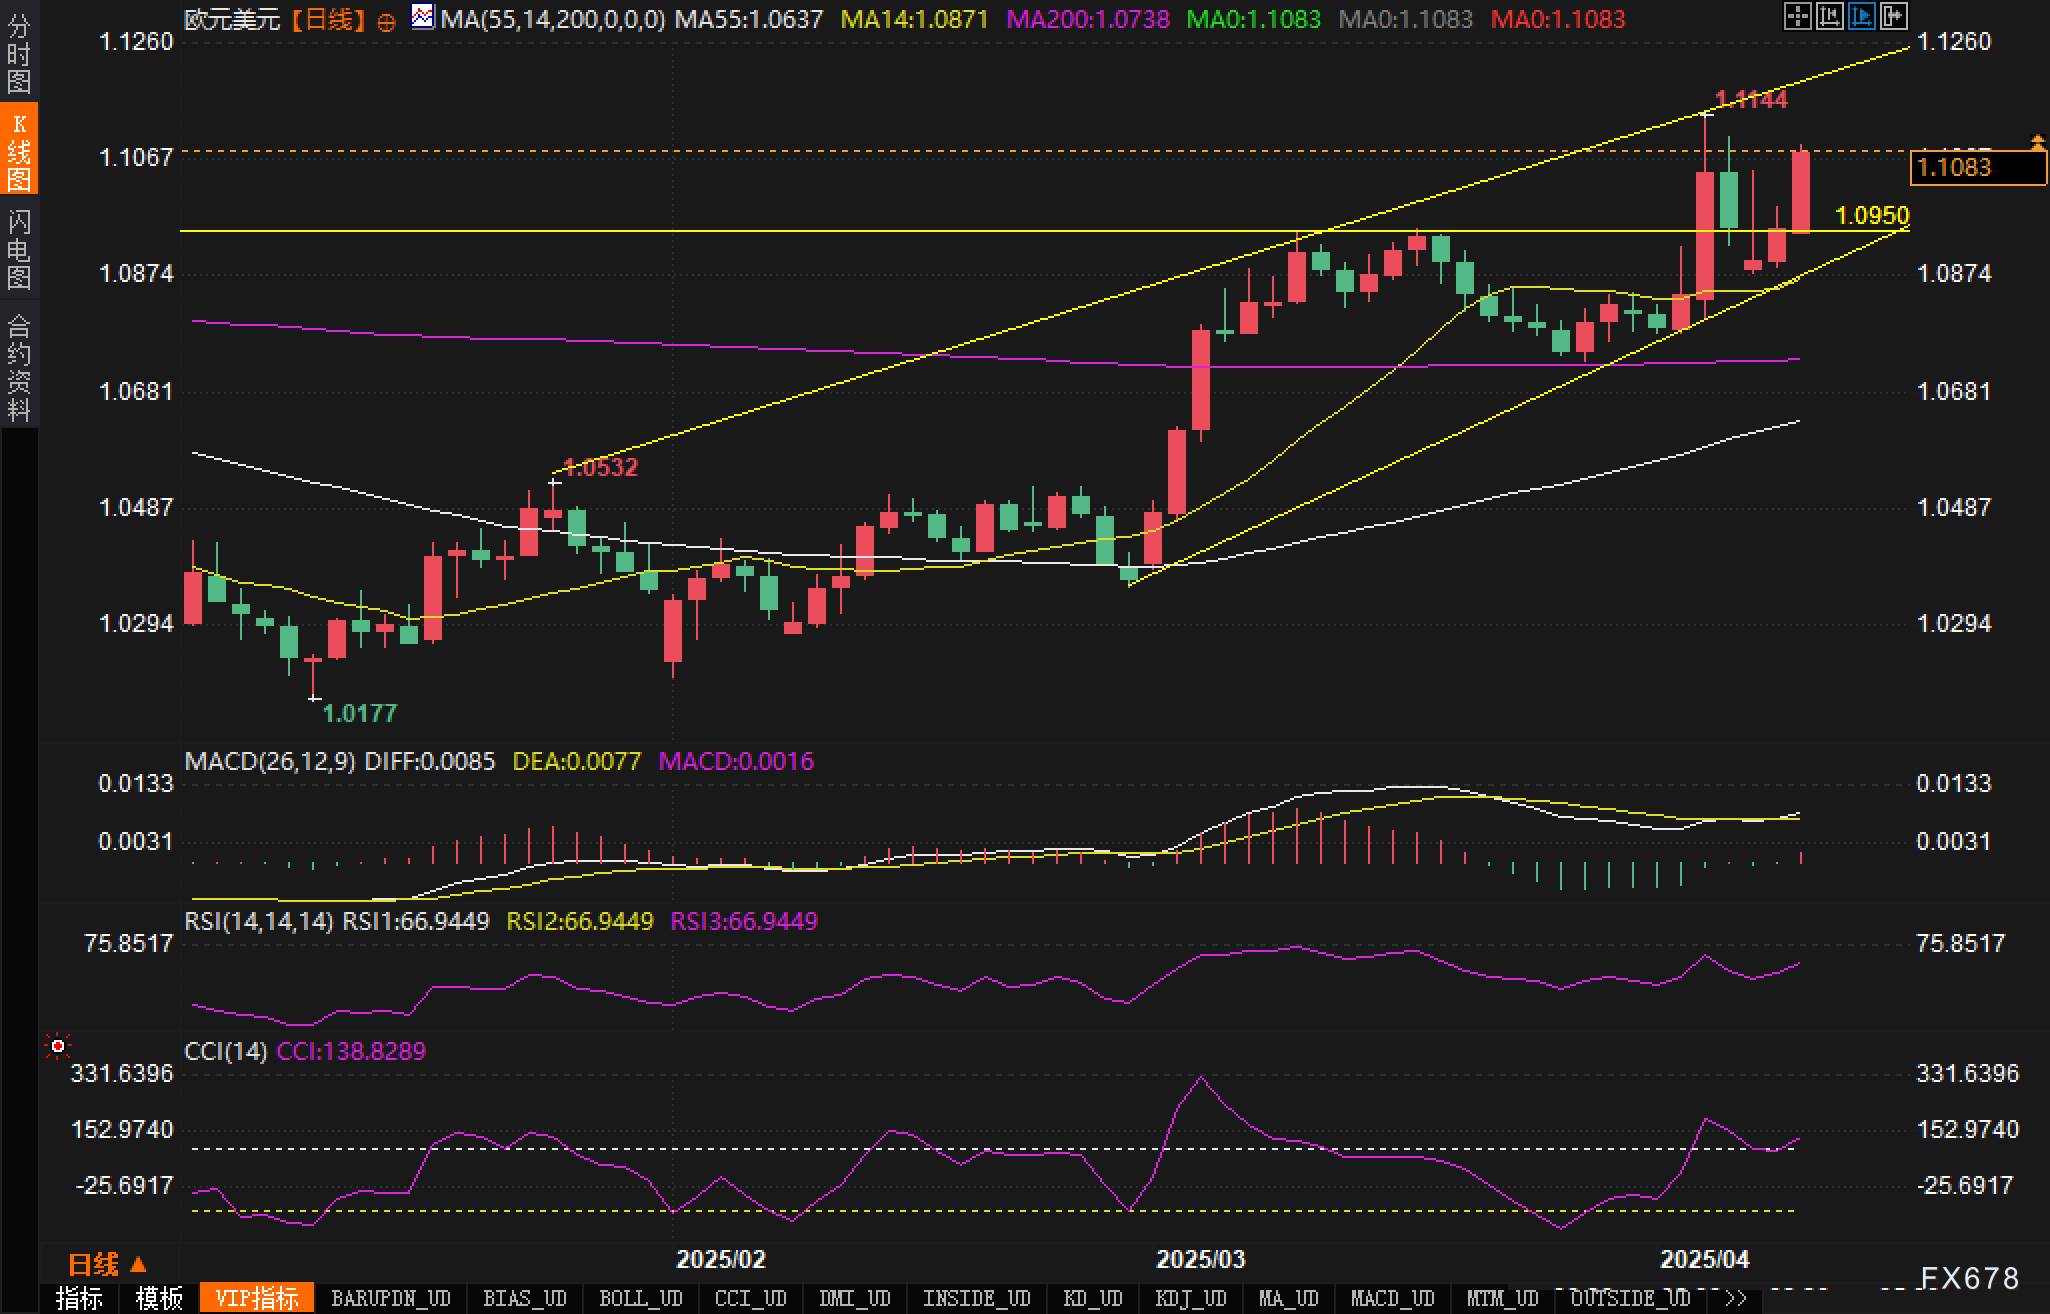2050x1314 pixels.
Task: Click the orange double-arrow above price 1.1083
Action: (x=2036, y=143)
